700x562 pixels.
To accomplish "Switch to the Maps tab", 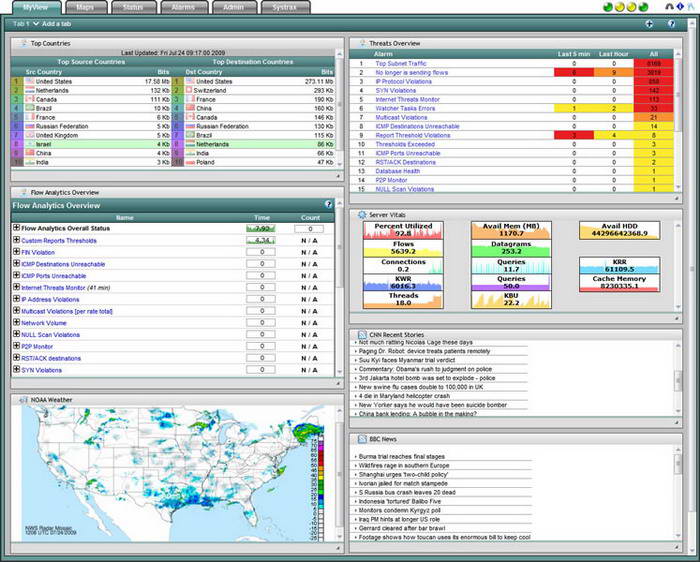I will click(87, 8).
